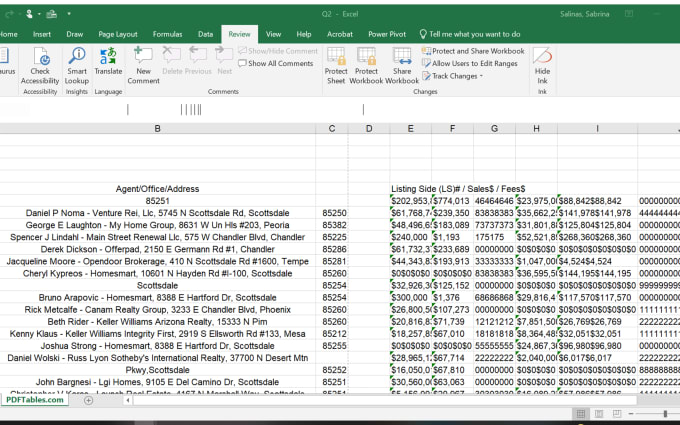Switch to the Draw tab
680x425 pixels.
click(75, 34)
